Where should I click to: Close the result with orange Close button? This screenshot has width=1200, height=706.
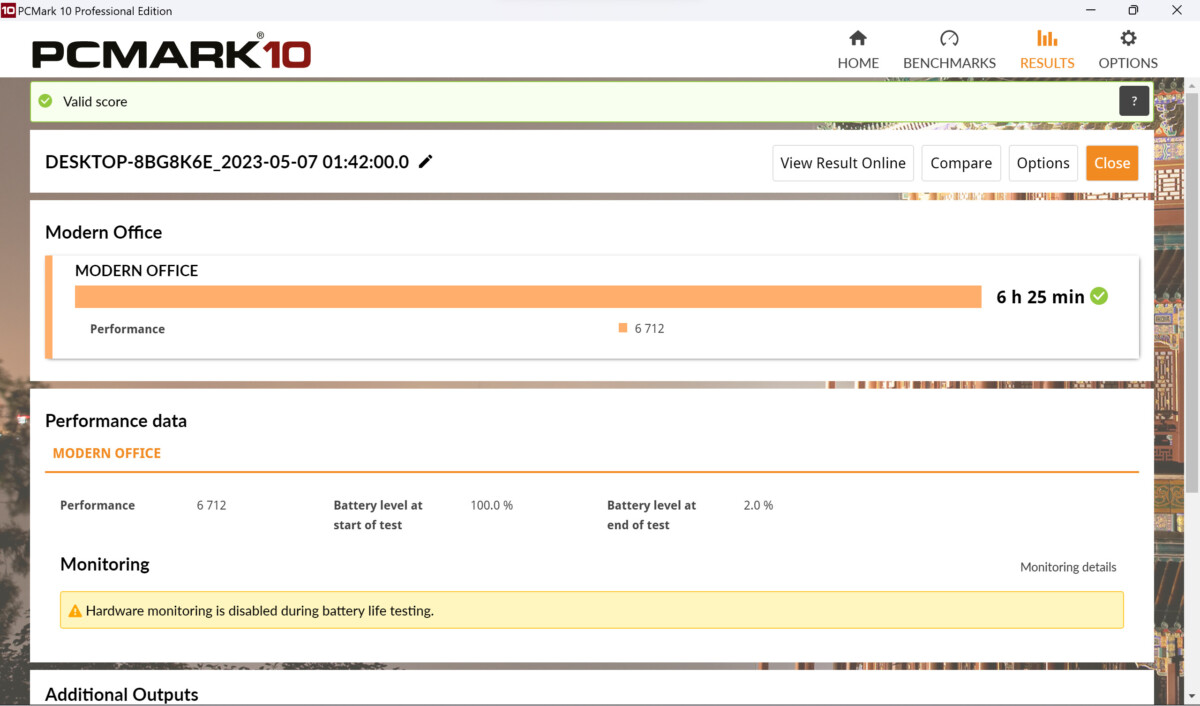click(x=1112, y=163)
